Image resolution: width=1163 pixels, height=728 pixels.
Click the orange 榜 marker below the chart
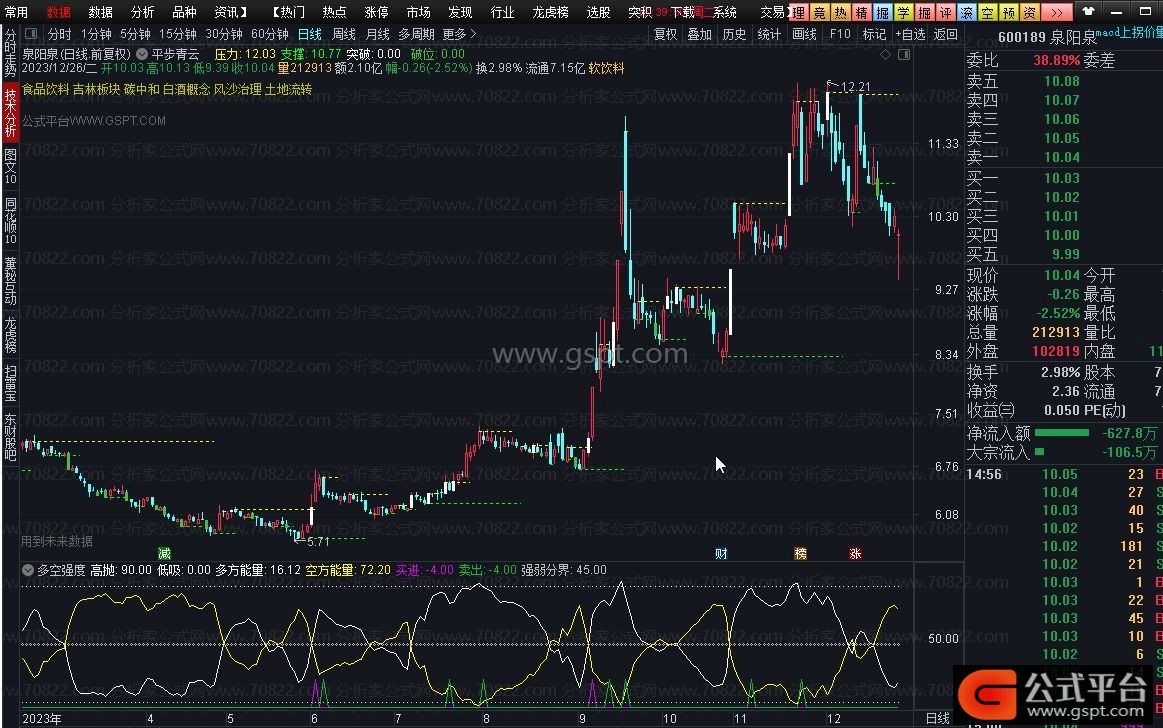[800, 553]
